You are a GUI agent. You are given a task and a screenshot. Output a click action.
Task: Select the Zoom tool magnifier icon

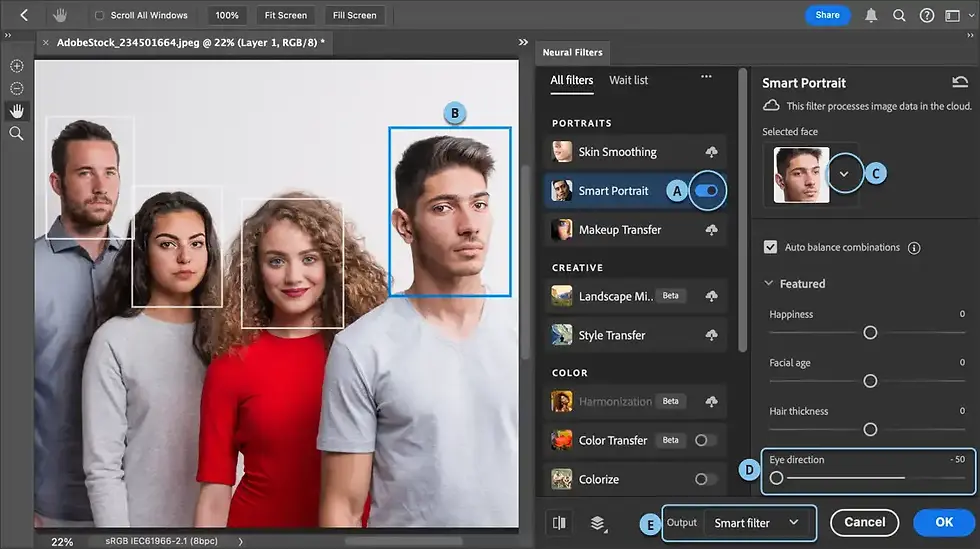click(x=17, y=133)
